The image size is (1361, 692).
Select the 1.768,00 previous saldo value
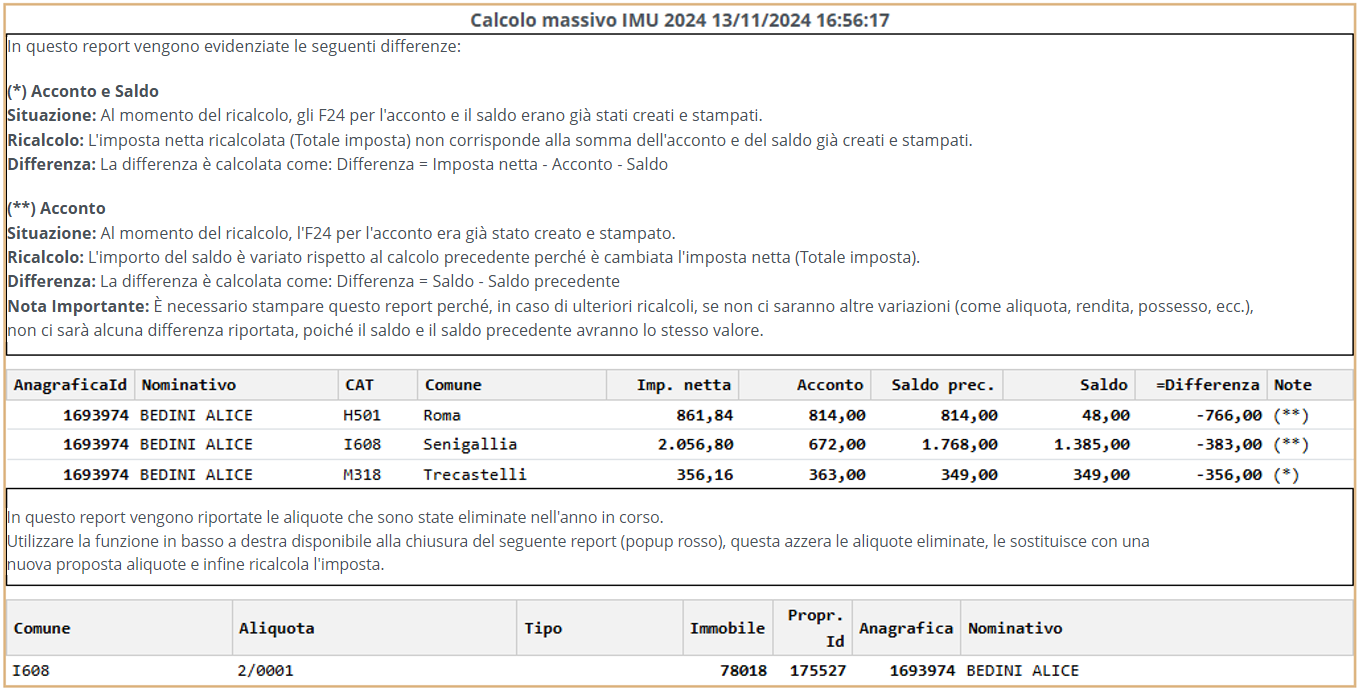point(959,445)
